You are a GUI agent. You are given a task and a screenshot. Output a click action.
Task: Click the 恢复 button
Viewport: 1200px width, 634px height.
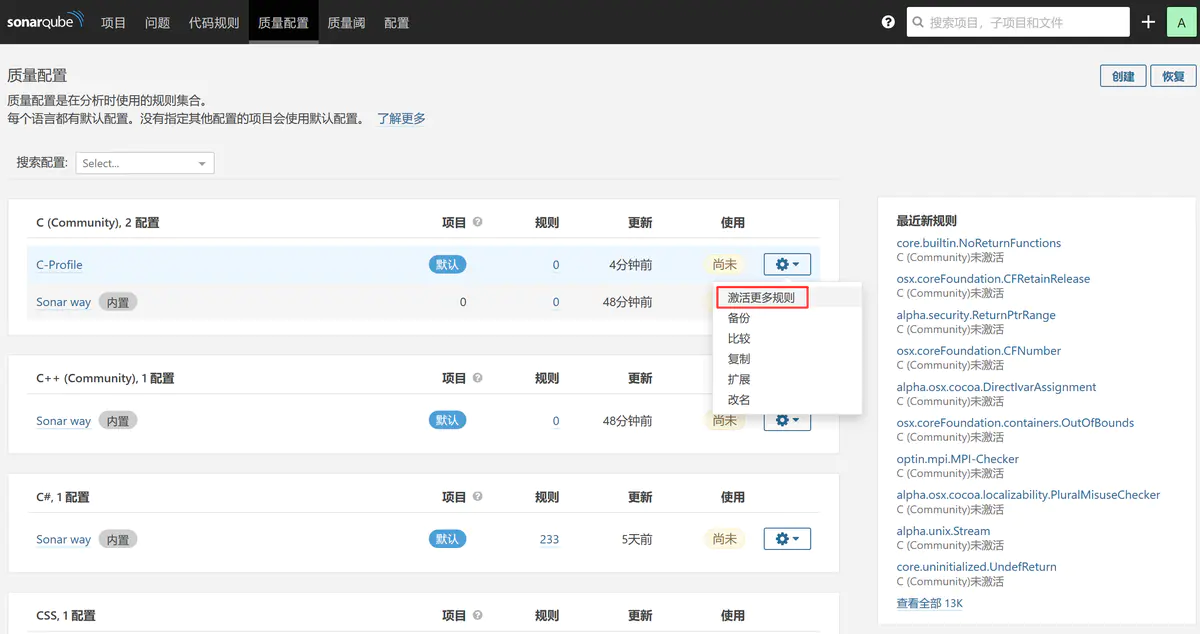1173,76
